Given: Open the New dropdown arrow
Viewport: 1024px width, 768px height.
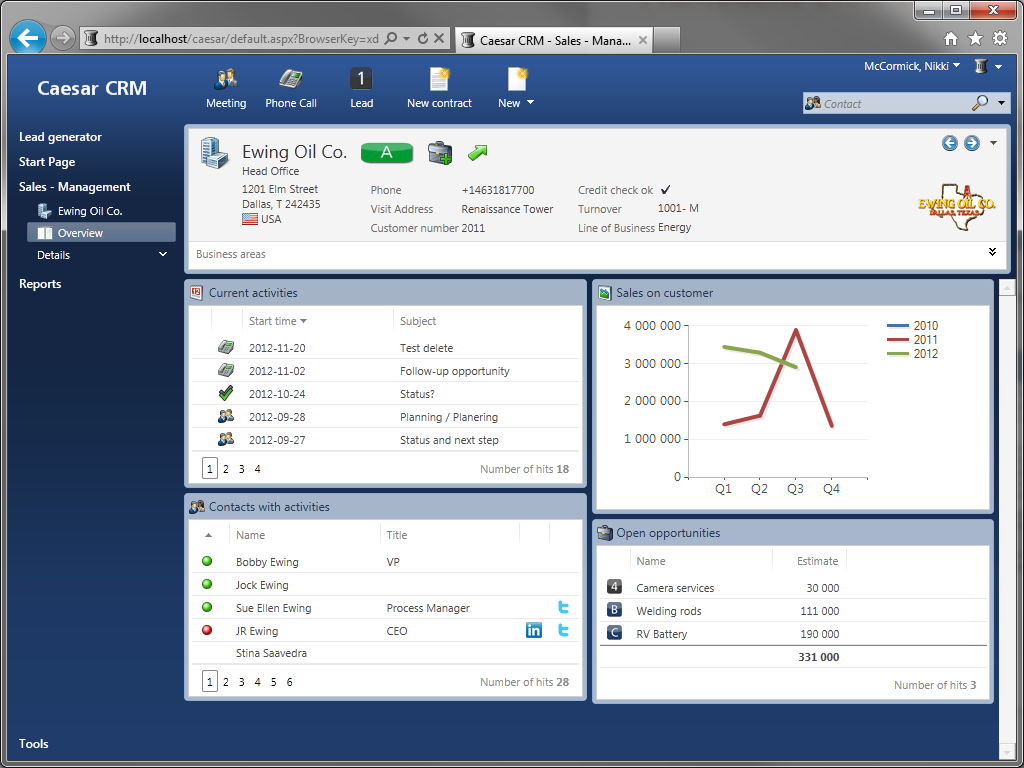Looking at the screenshot, I should (530, 103).
